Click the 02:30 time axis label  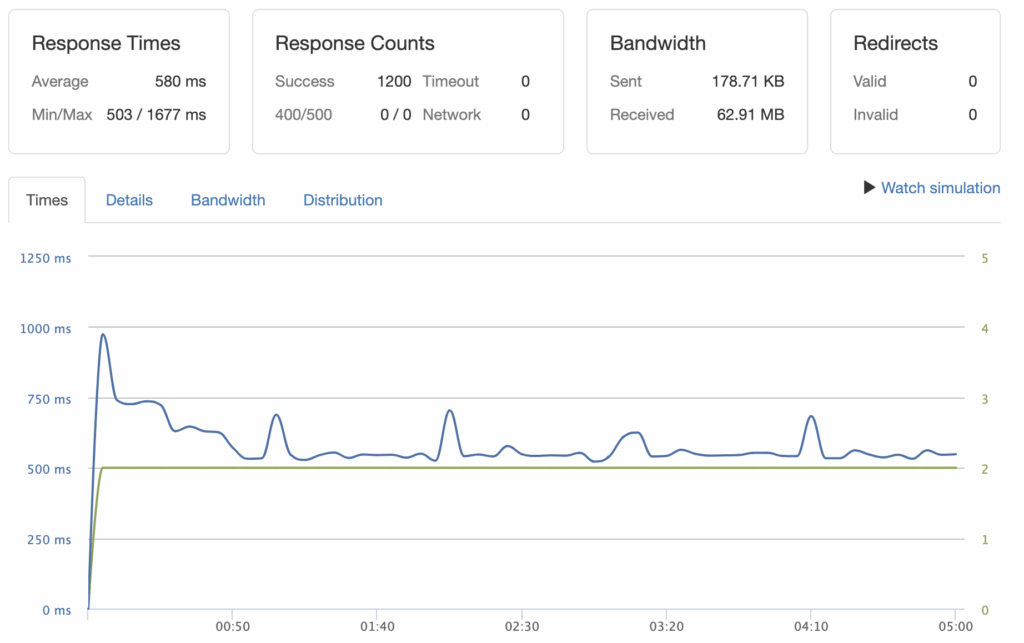tap(521, 627)
